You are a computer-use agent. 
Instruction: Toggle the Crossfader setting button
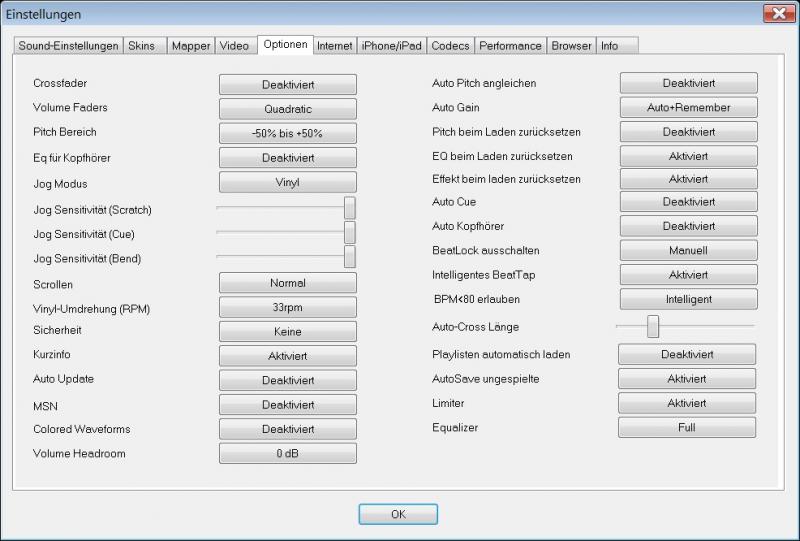pyautogui.click(x=288, y=84)
